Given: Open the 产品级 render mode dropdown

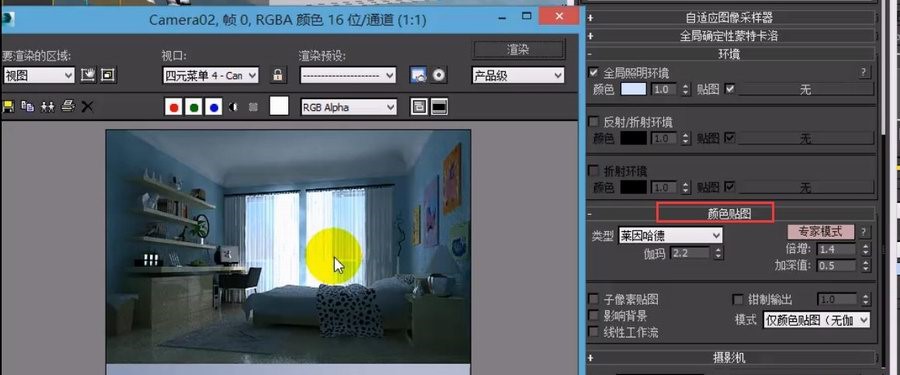Looking at the screenshot, I should [518, 75].
